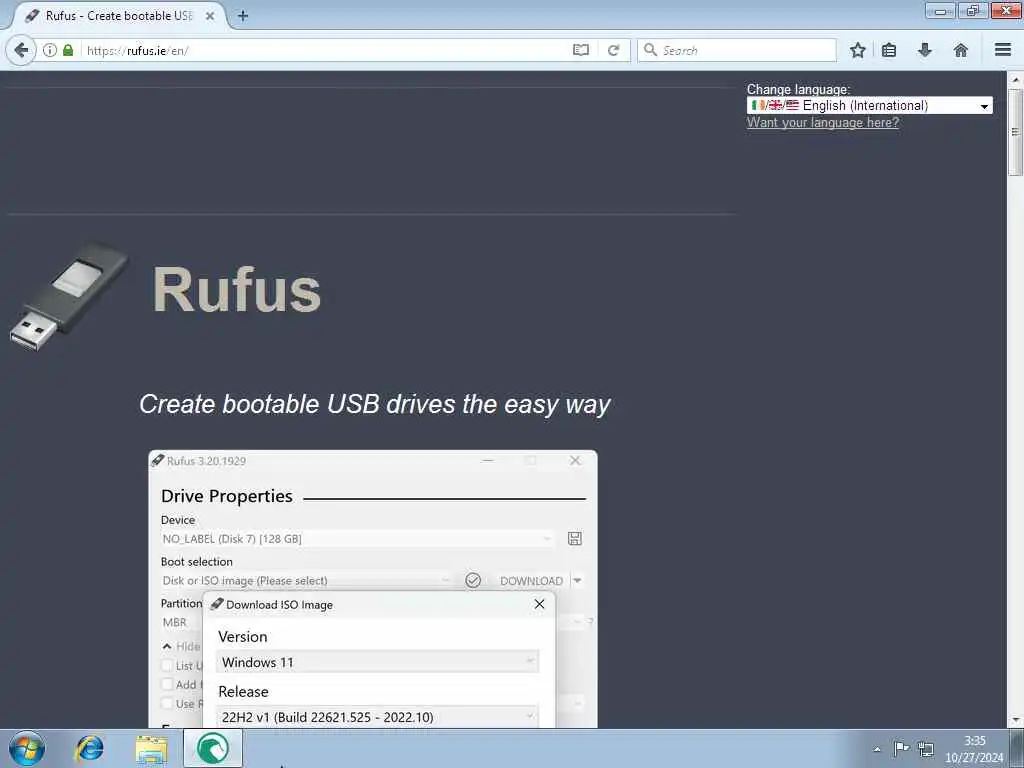1024x768 pixels.
Task: Click the large Rufus heading text
Action: pos(236,289)
